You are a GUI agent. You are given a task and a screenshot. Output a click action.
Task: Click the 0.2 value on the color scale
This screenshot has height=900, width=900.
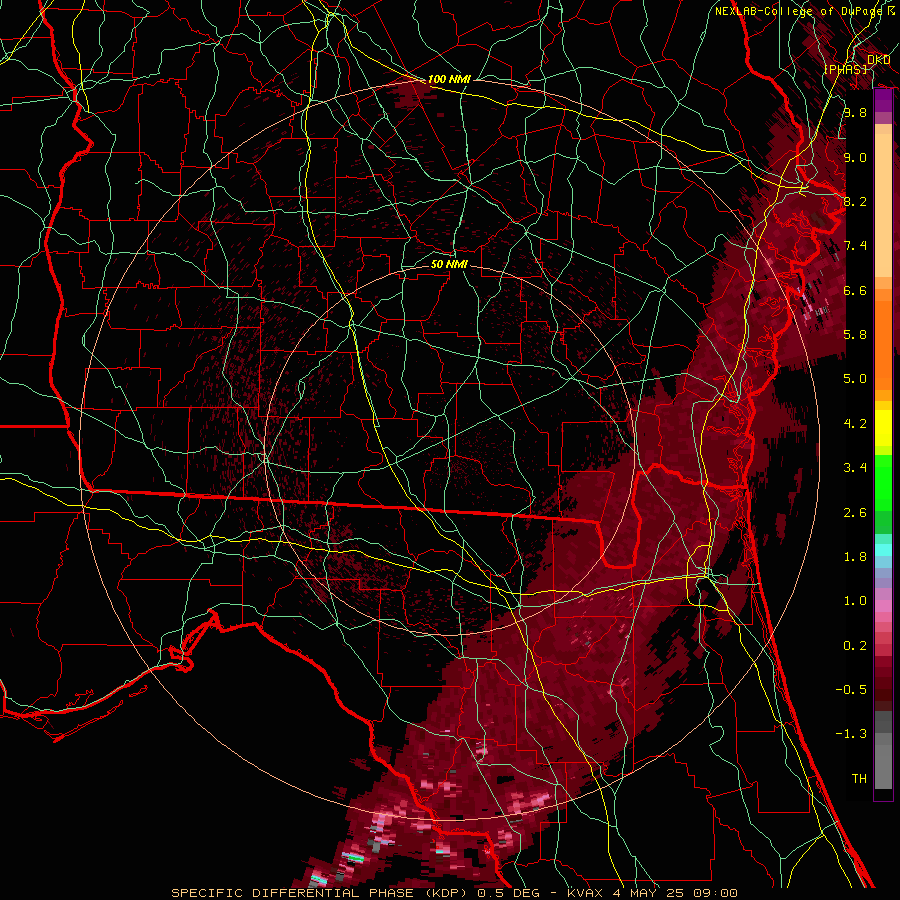(855, 646)
